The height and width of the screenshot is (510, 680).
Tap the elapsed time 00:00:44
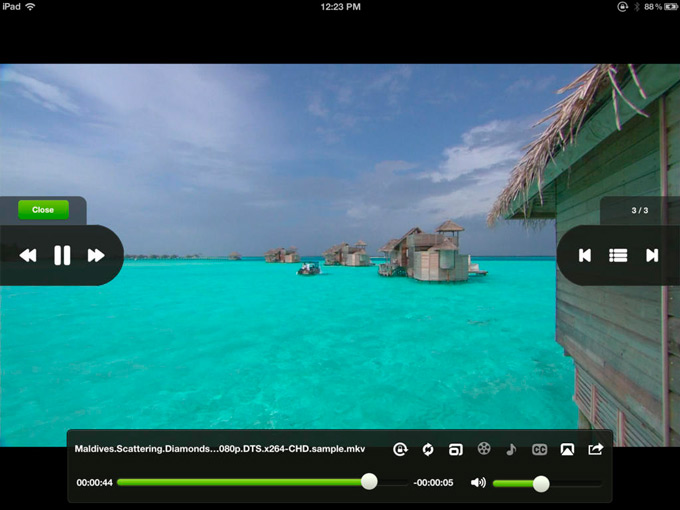click(x=95, y=483)
